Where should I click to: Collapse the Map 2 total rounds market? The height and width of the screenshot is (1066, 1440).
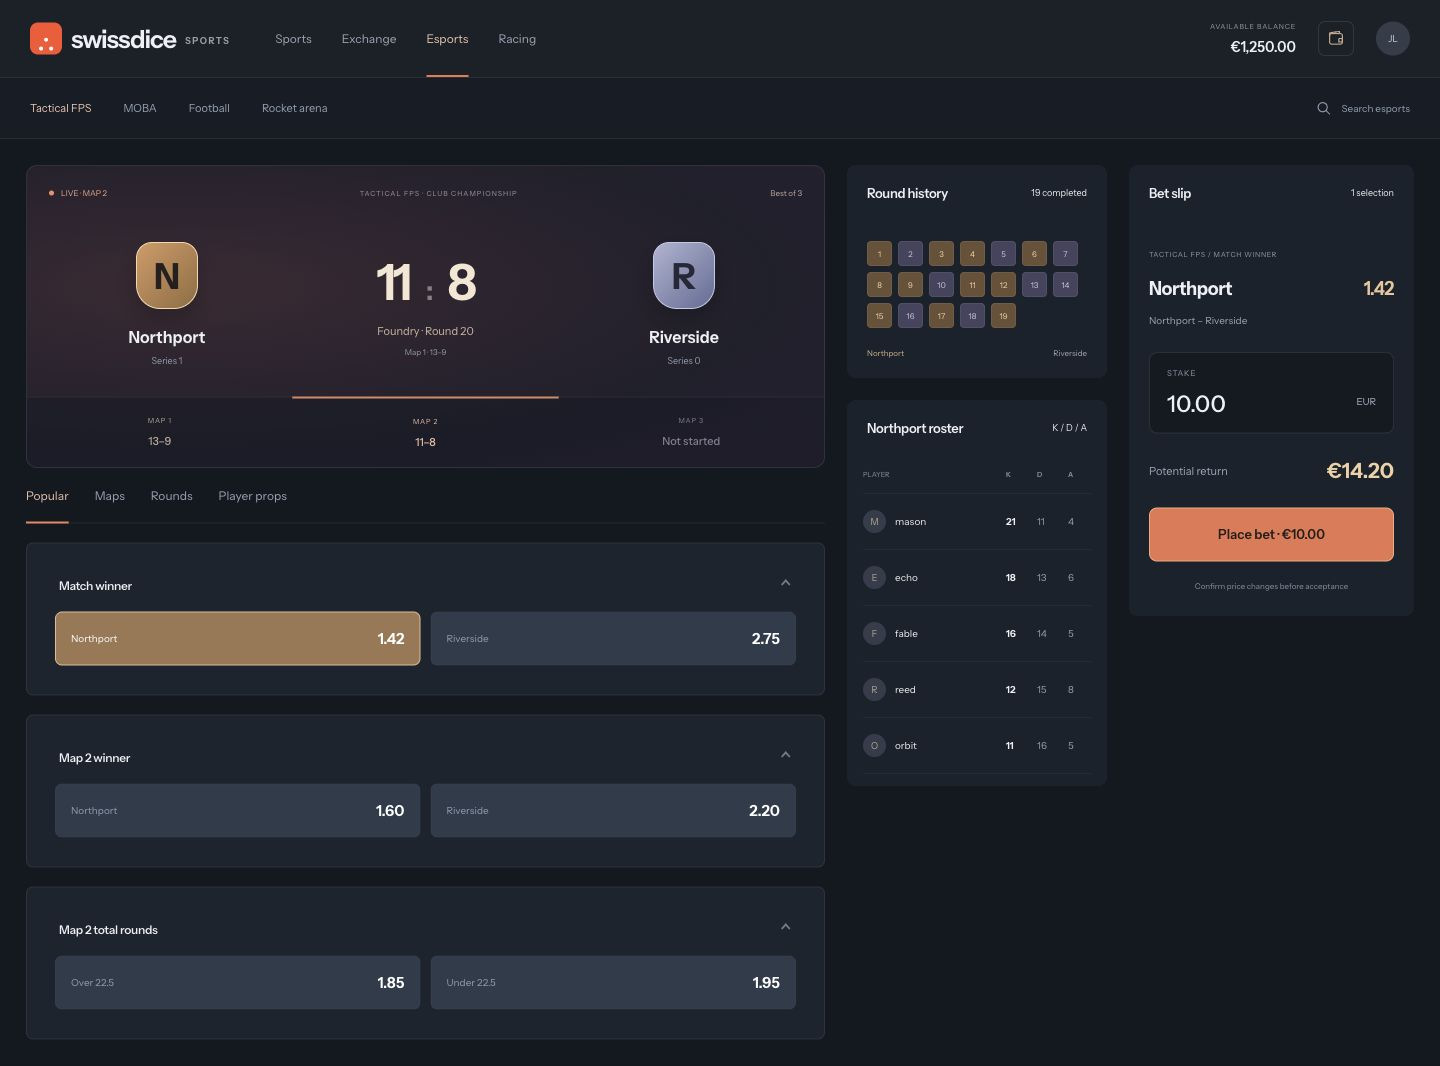pyautogui.click(x=785, y=927)
